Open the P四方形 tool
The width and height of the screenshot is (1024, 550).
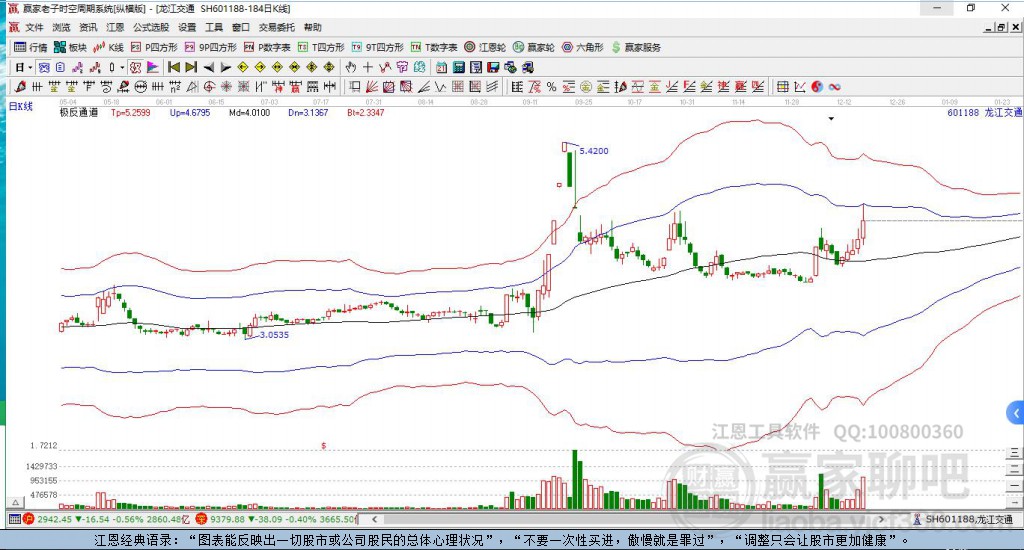(154, 47)
